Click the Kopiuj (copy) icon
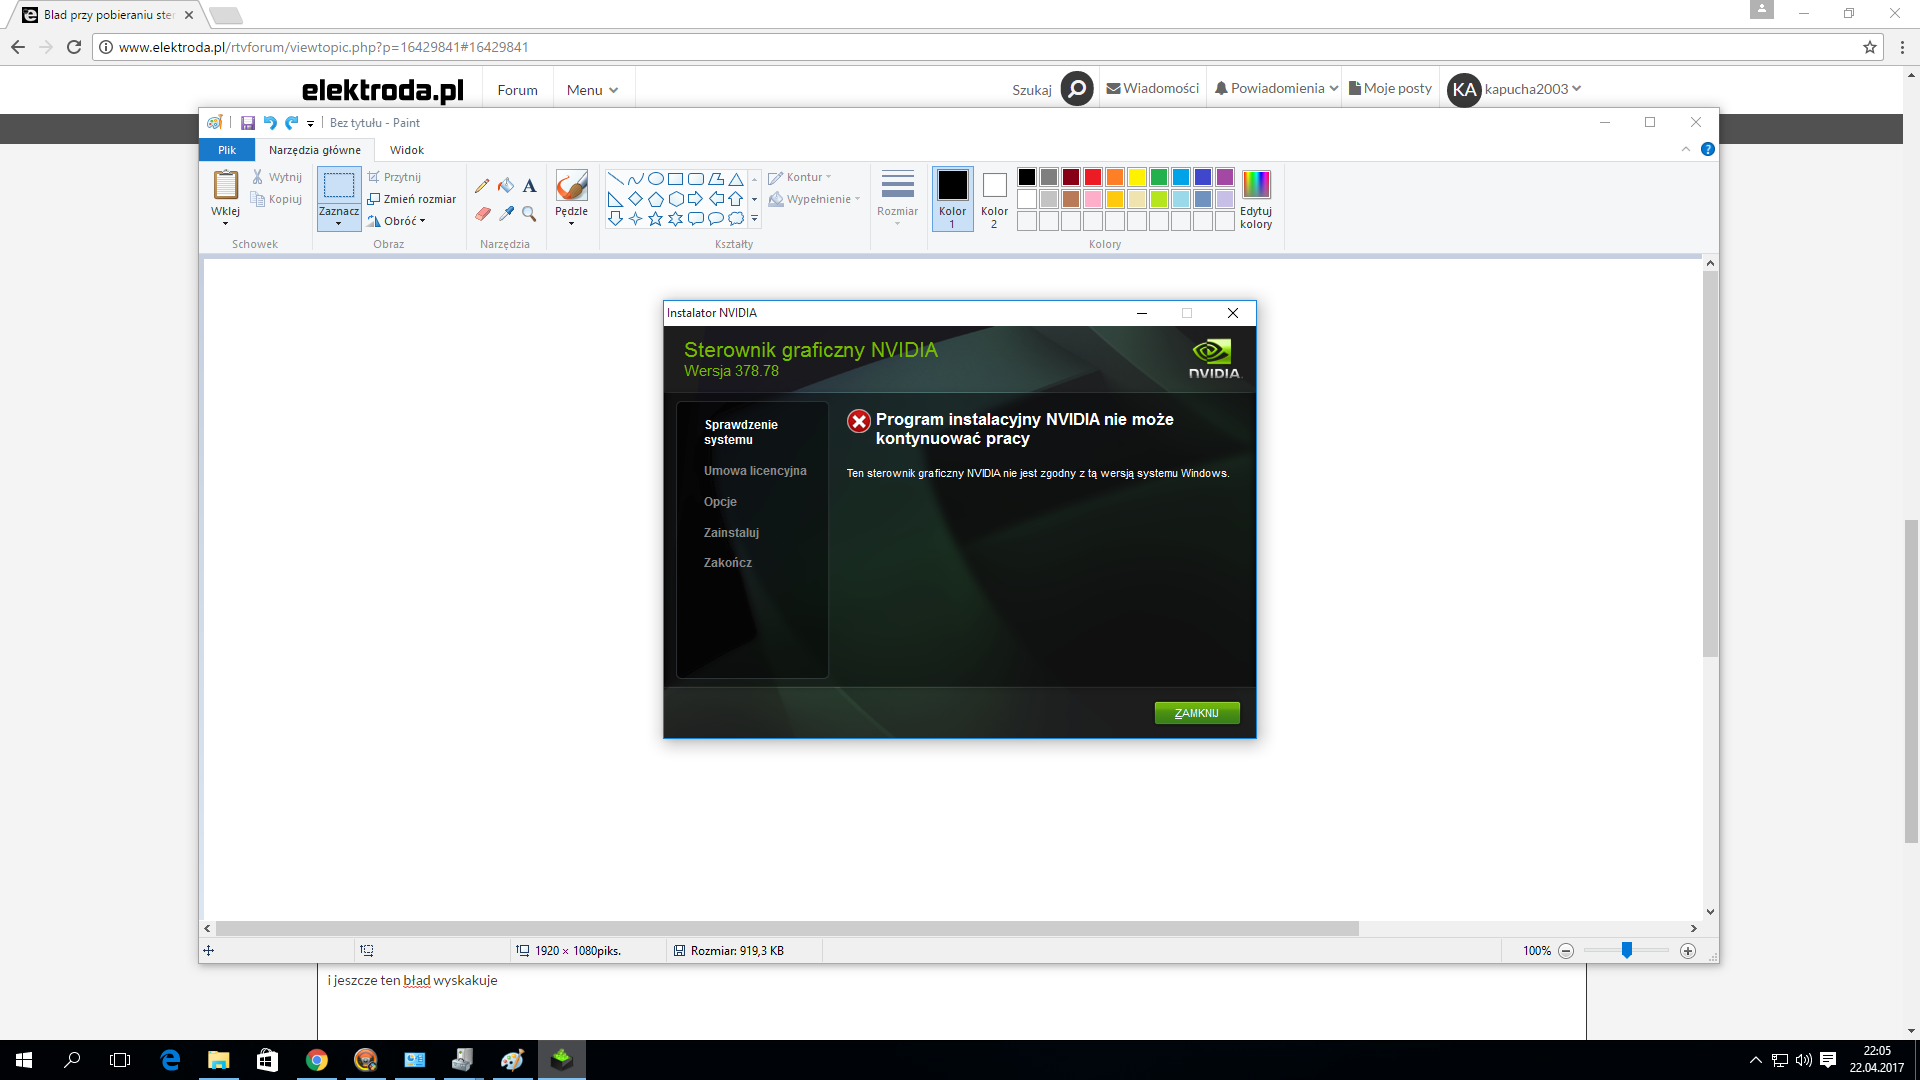1920x1080 pixels. point(257,199)
